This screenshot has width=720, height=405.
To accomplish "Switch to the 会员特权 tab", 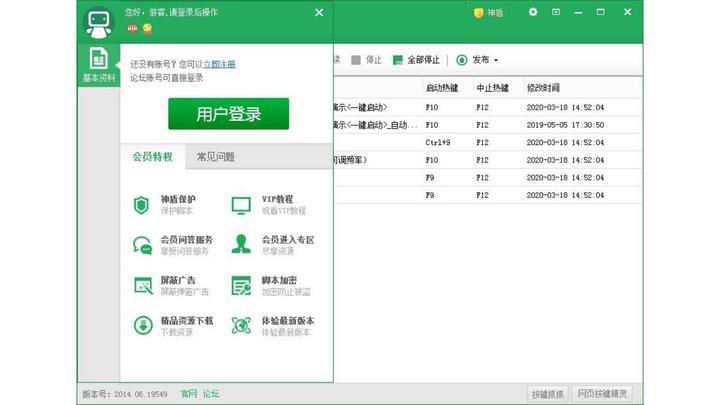I will tap(153, 157).
